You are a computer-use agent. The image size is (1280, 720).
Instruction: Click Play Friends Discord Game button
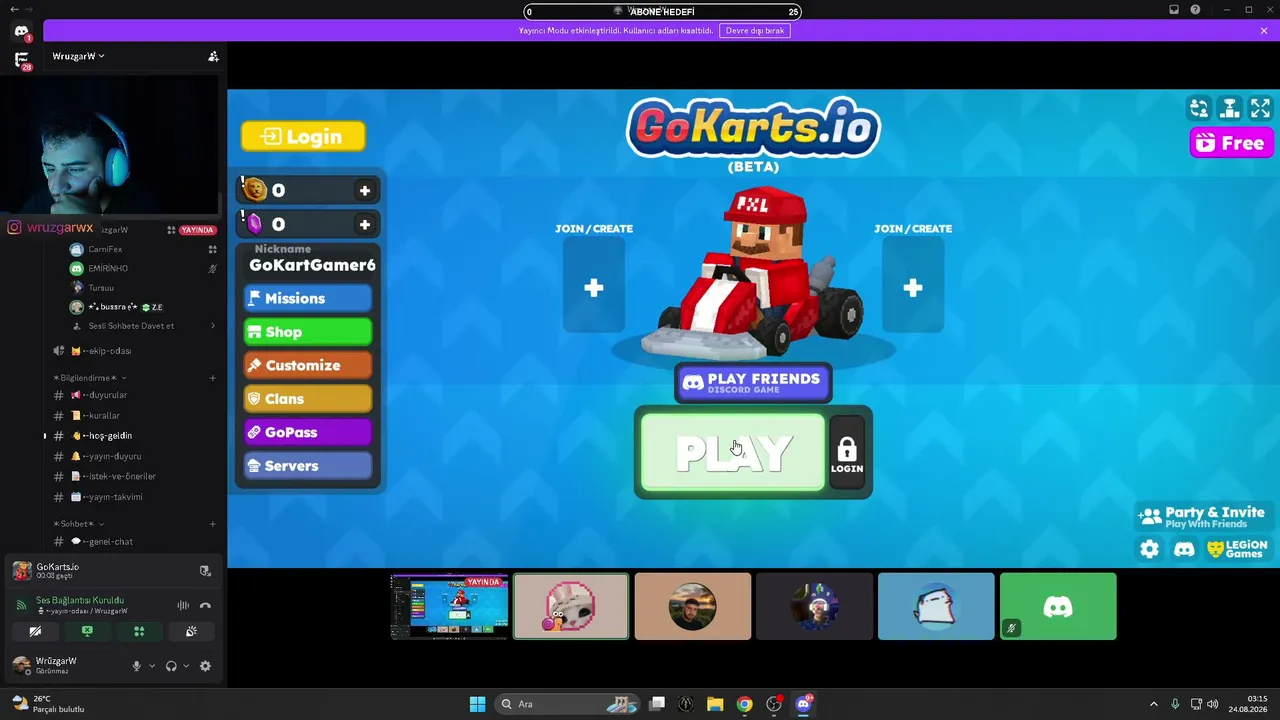[753, 382]
